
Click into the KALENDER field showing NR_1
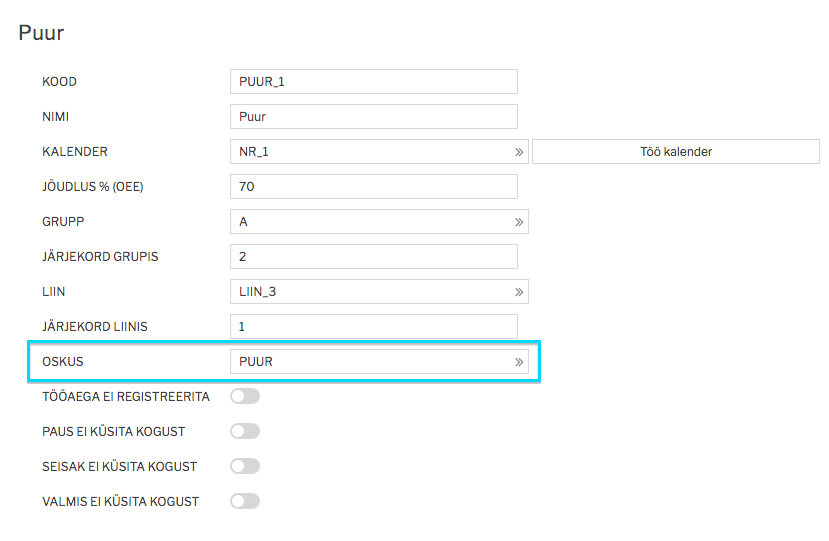point(370,152)
